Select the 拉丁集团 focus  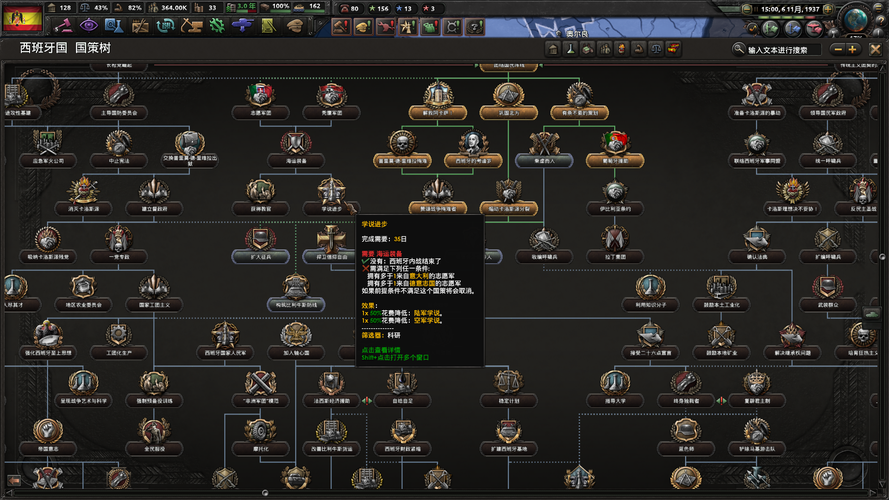tap(615, 244)
